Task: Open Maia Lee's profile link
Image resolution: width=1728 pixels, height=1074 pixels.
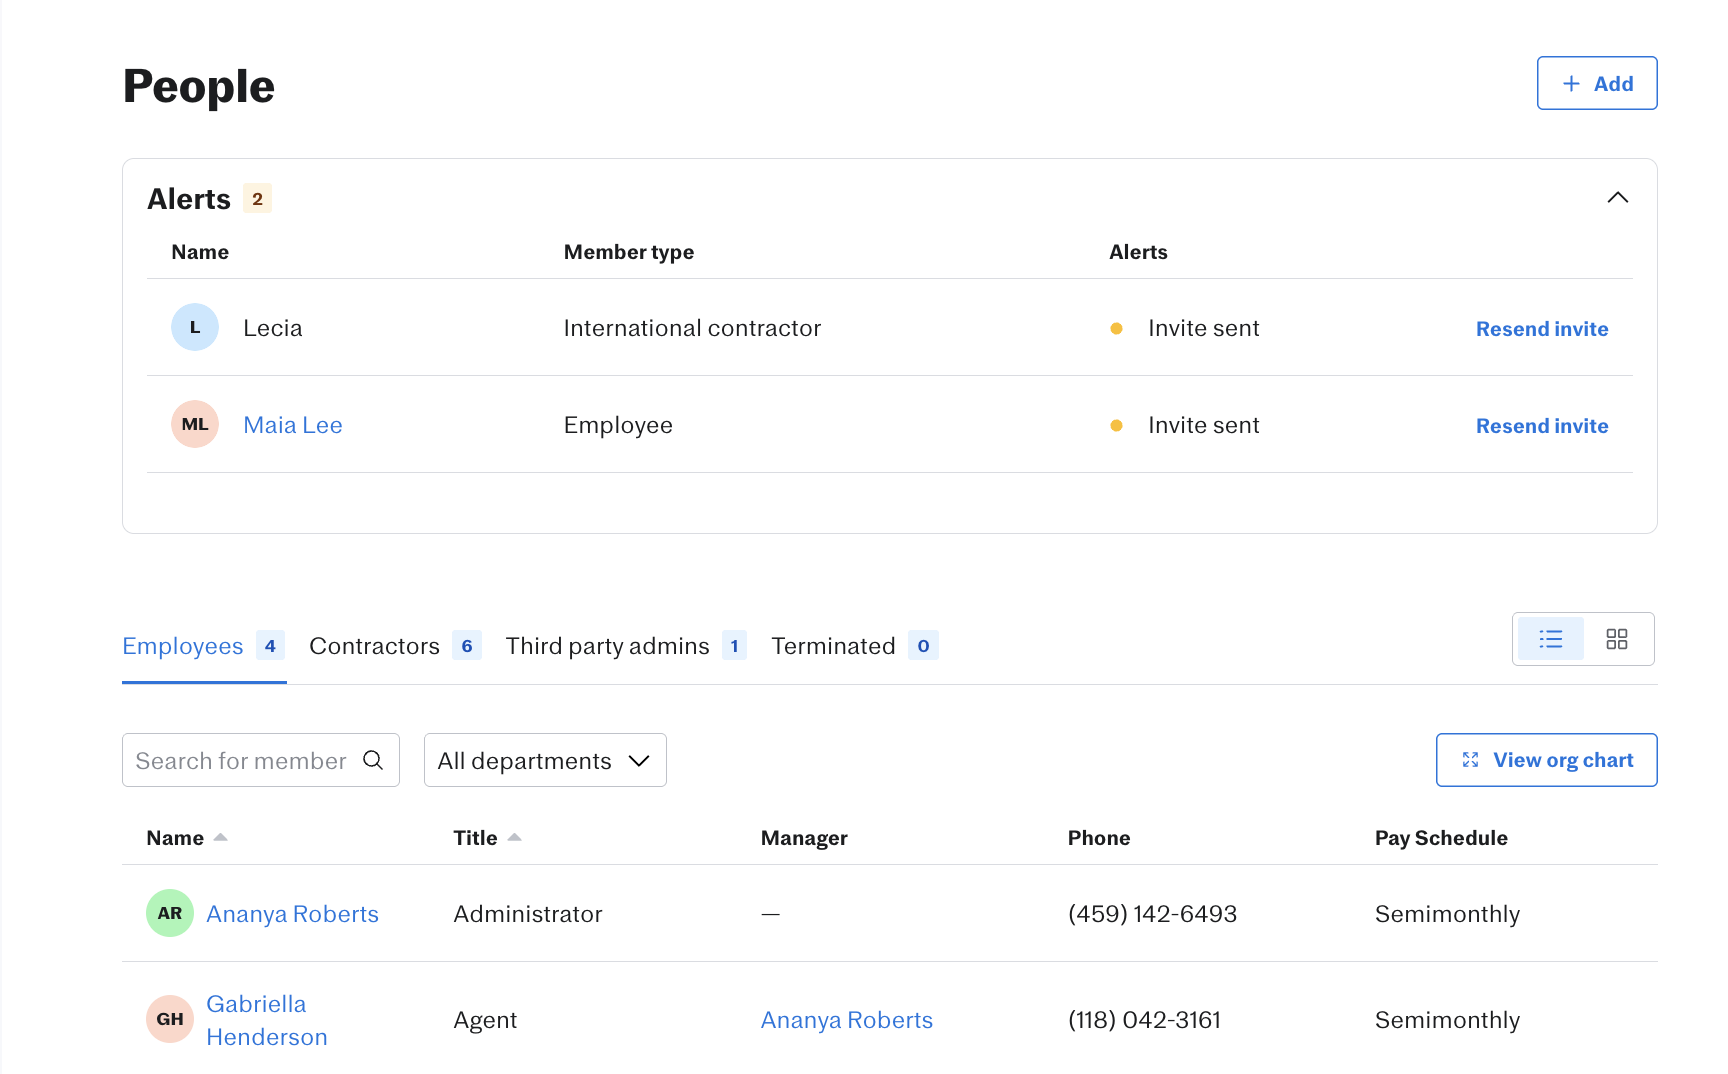Action: (293, 424)
